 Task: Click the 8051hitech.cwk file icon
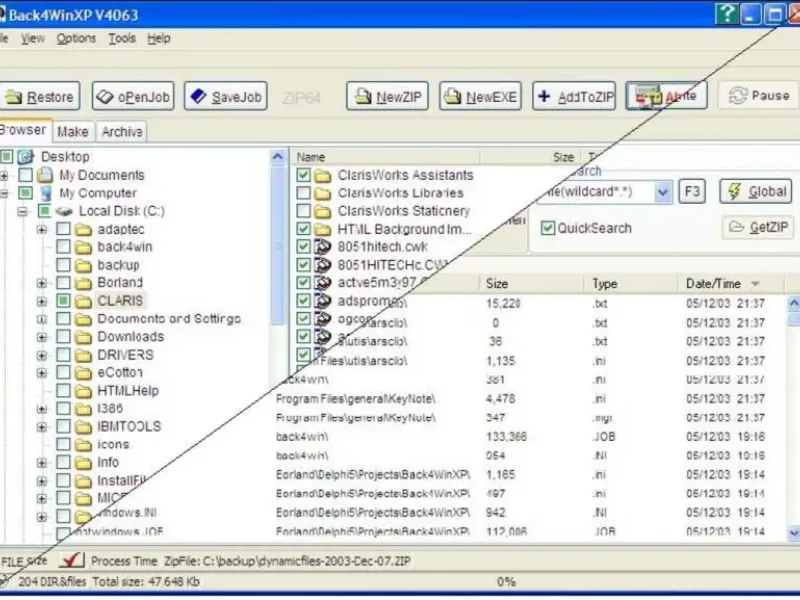[x=322, y=247]
